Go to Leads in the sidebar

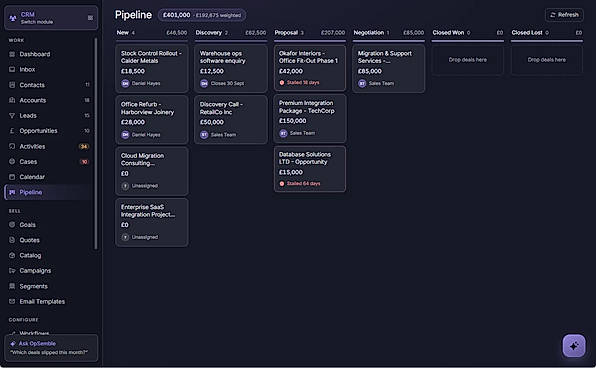48,116
